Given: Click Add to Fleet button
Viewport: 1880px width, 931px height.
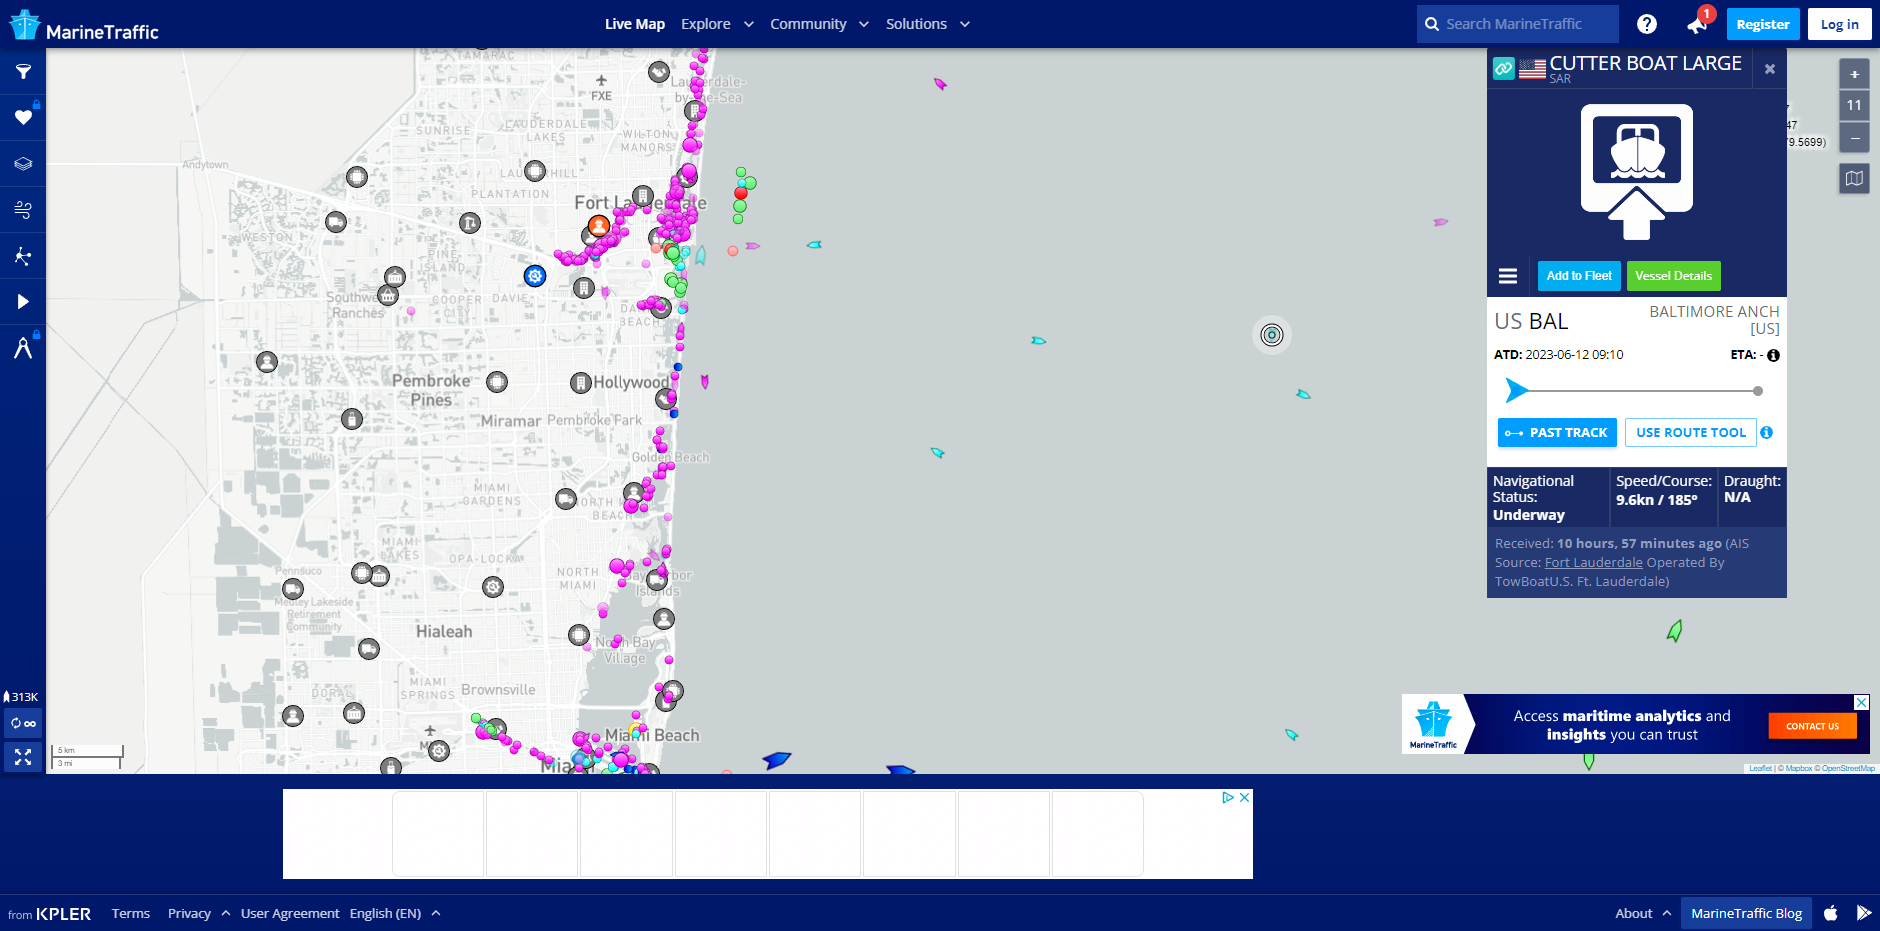Looking at the screenshot, I should [1579, 276].
